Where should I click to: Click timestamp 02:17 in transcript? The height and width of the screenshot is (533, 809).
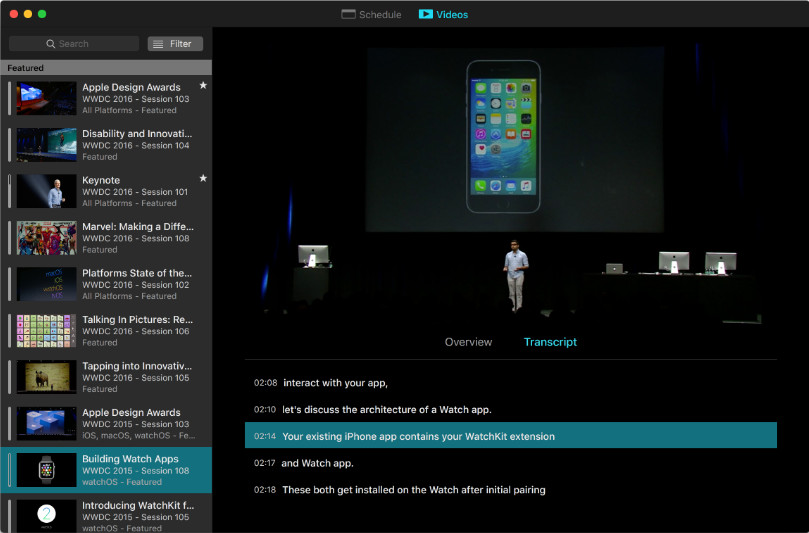pyautogui.click(x=264, y=463)
